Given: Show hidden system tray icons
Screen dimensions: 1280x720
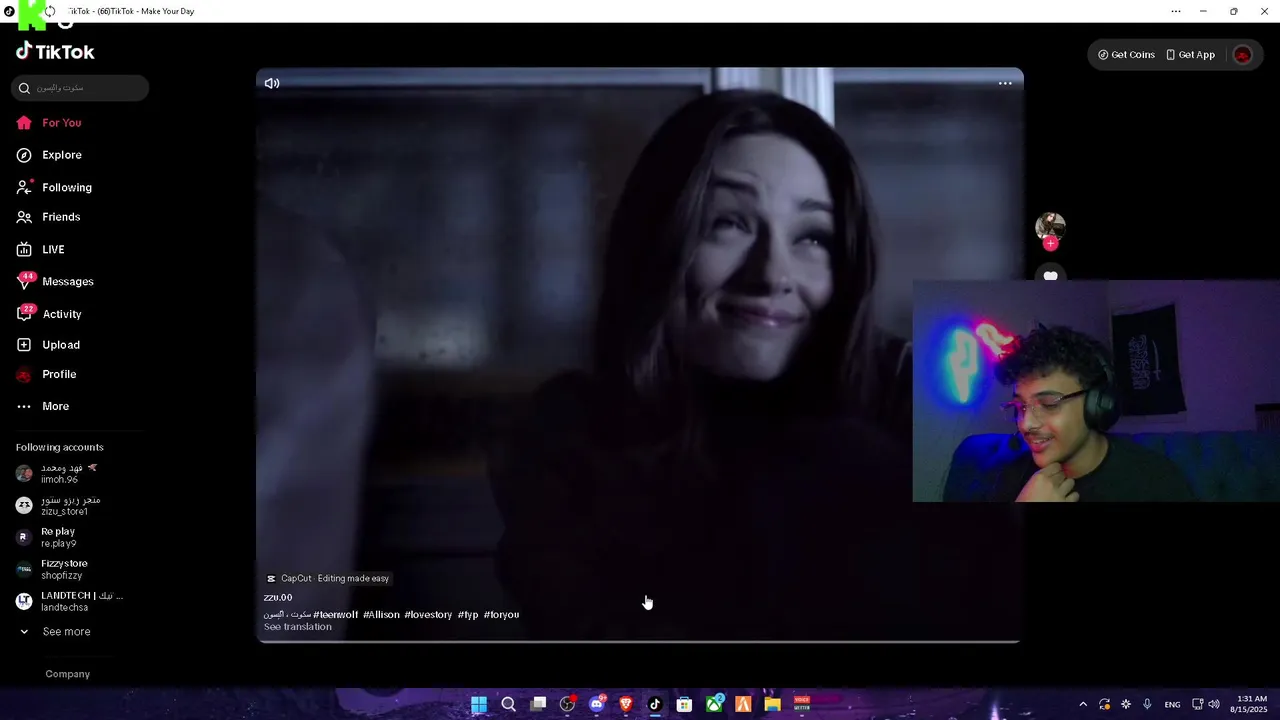Looking at the screenshot, I should pyautogui.click(x=1083, y=705).
